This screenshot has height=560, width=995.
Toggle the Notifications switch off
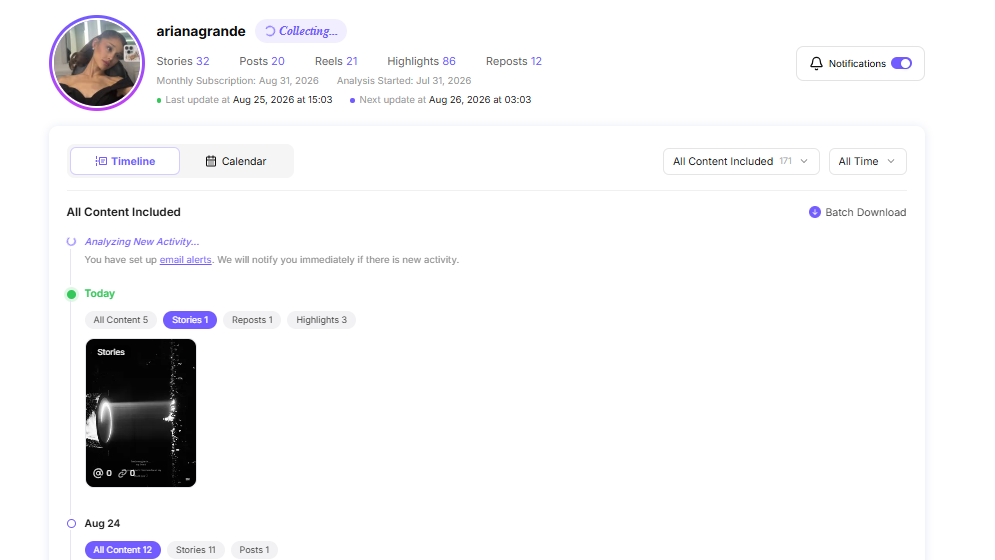[901, 63]
